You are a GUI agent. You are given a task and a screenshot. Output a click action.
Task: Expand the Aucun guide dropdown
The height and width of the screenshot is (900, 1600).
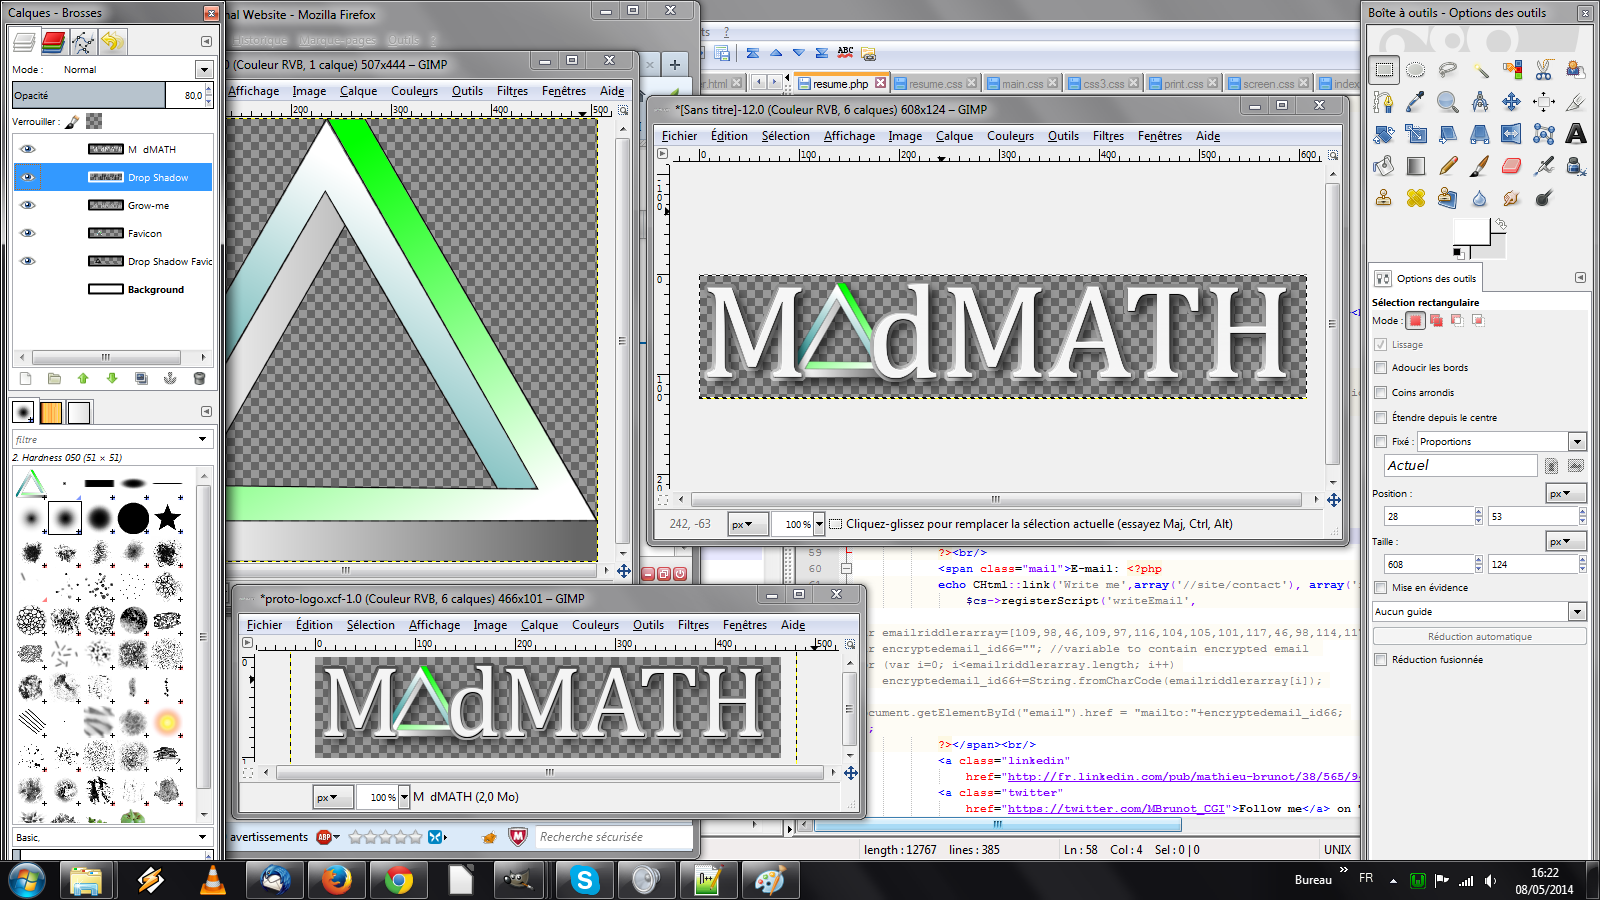point(1577,612)
